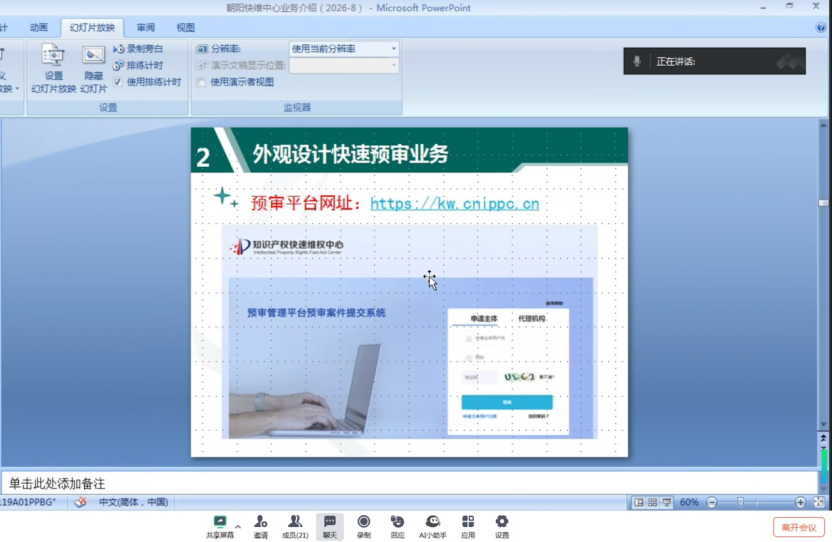The height and width of the screenshot is (542, 832).
Task: Open AI Assistant (AI小助手)
Action: 433,527
